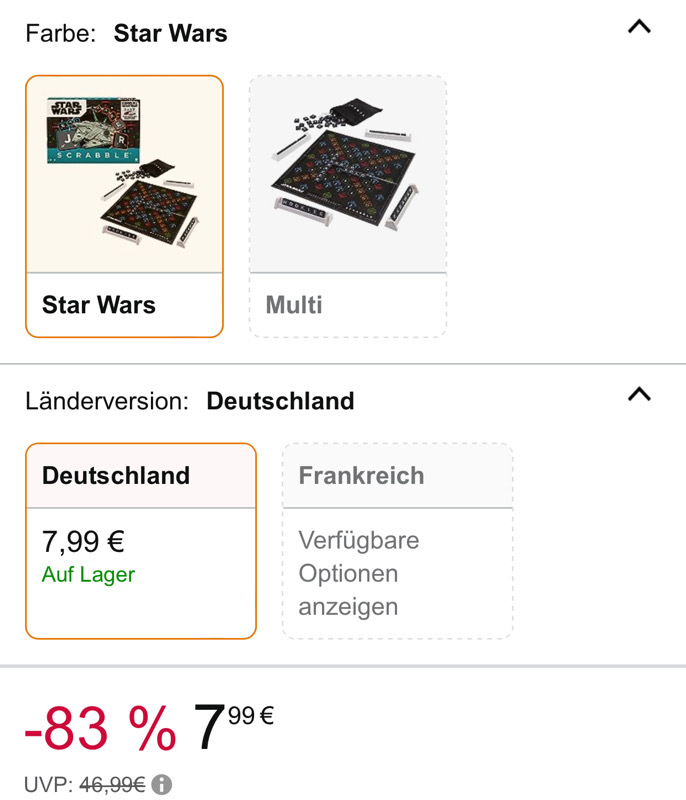
Task: Click the crossed-out UVP 46,99€ price
Action: point(112,785)
